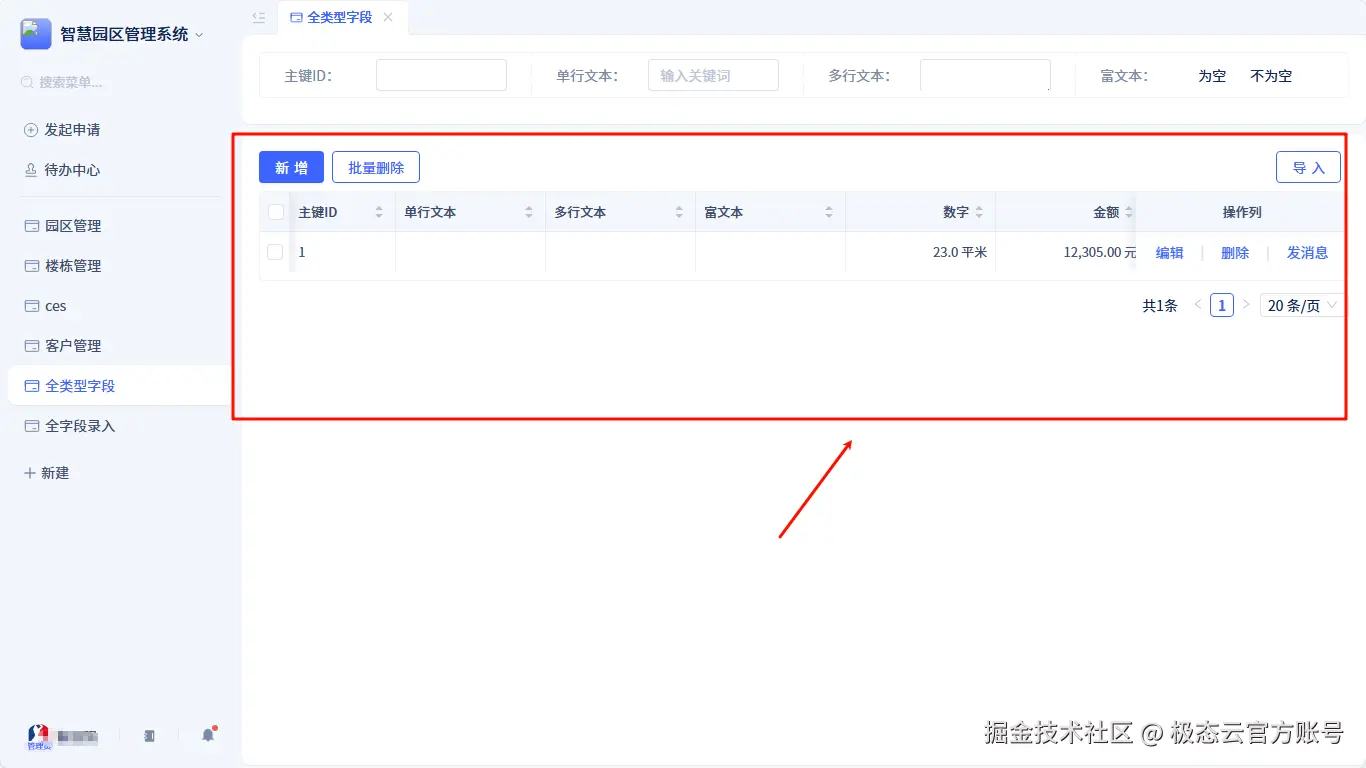Click the 操作列 column header

coord(1242,212)
